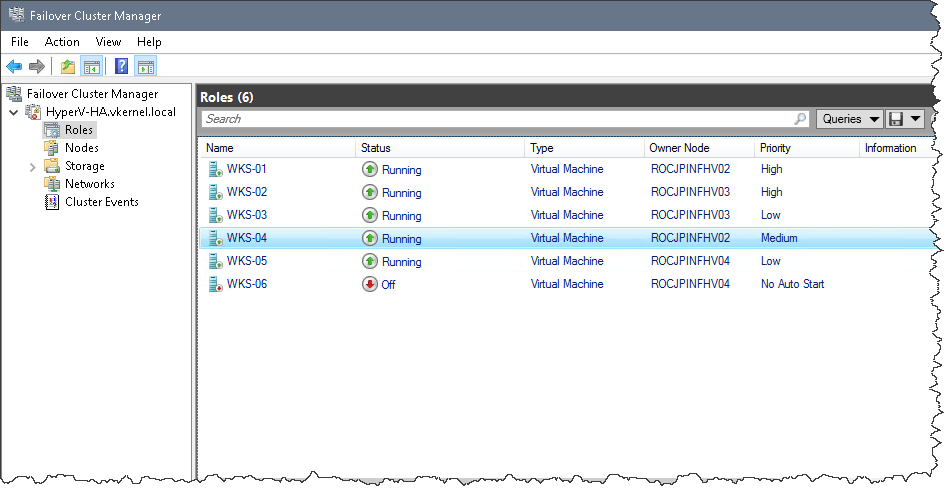Click the Nodes icon in tree
946x488 pixels.
click(x=52, y=148)
